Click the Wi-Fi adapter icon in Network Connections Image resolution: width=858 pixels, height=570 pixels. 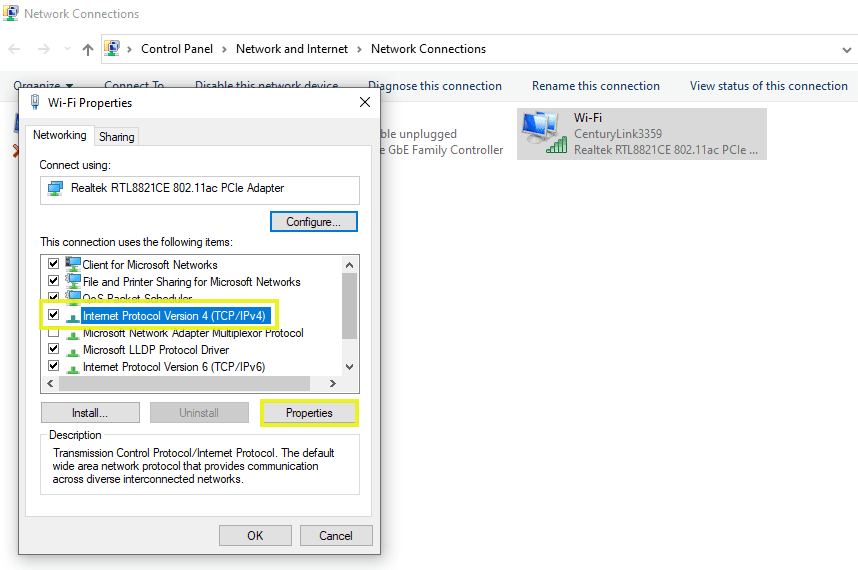544,133
